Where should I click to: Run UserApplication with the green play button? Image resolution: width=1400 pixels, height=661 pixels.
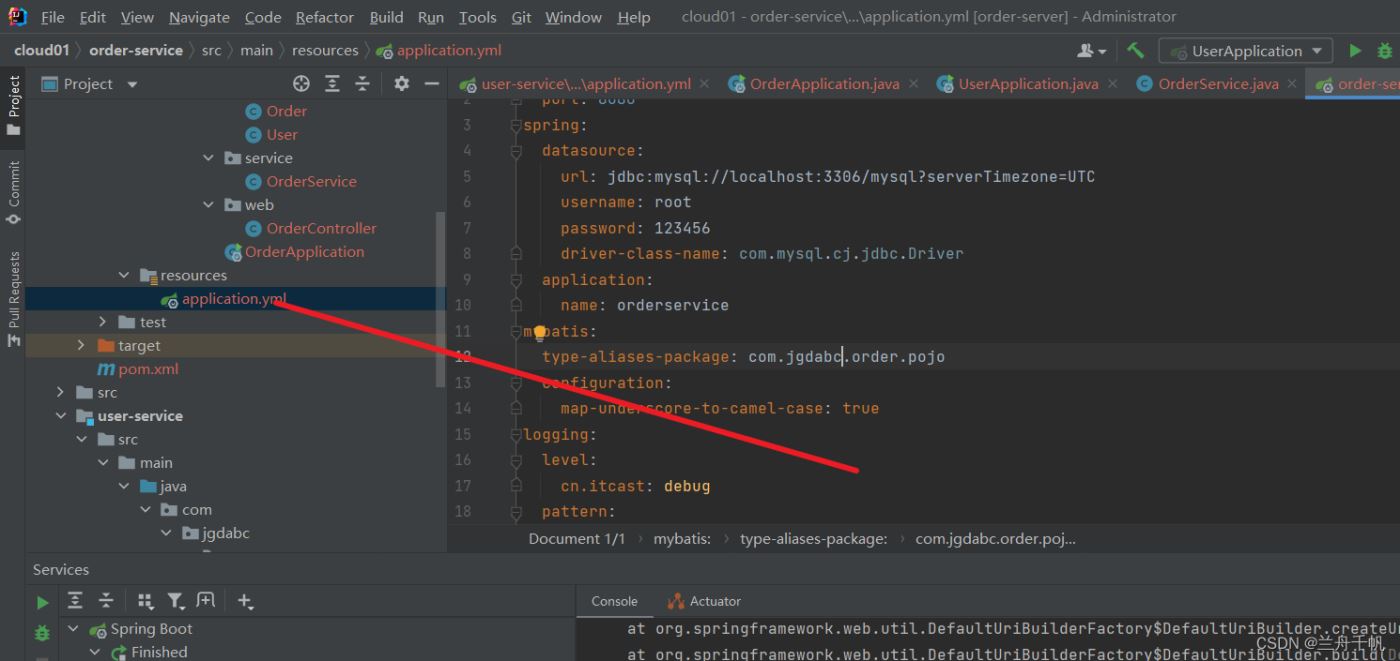point(1355,50)
